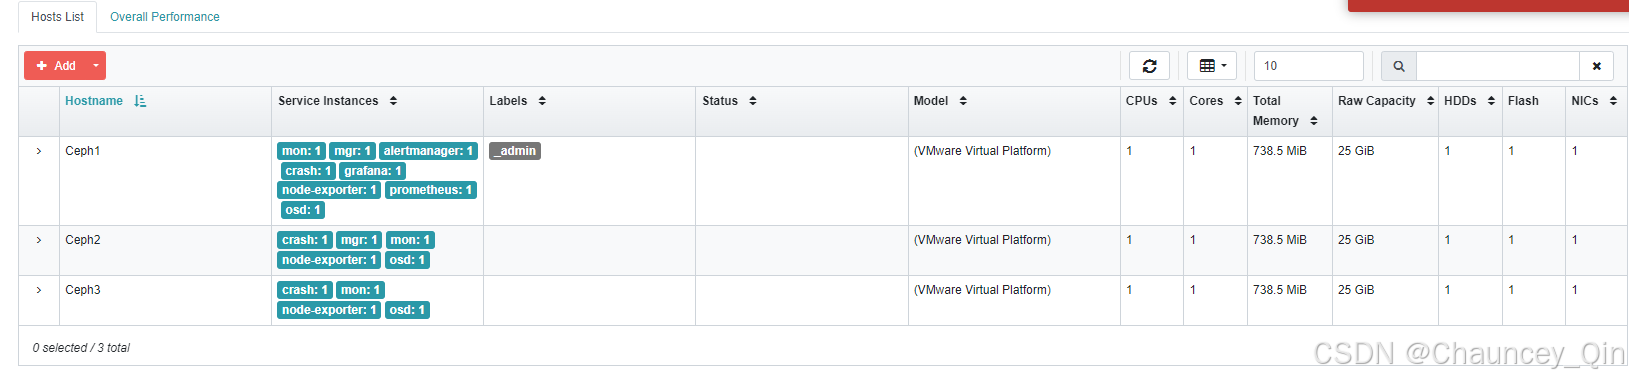Switch to the Overall Performance tab
Screen dimensions: 1629x381
pyautogui.click(x=165, y=17)
